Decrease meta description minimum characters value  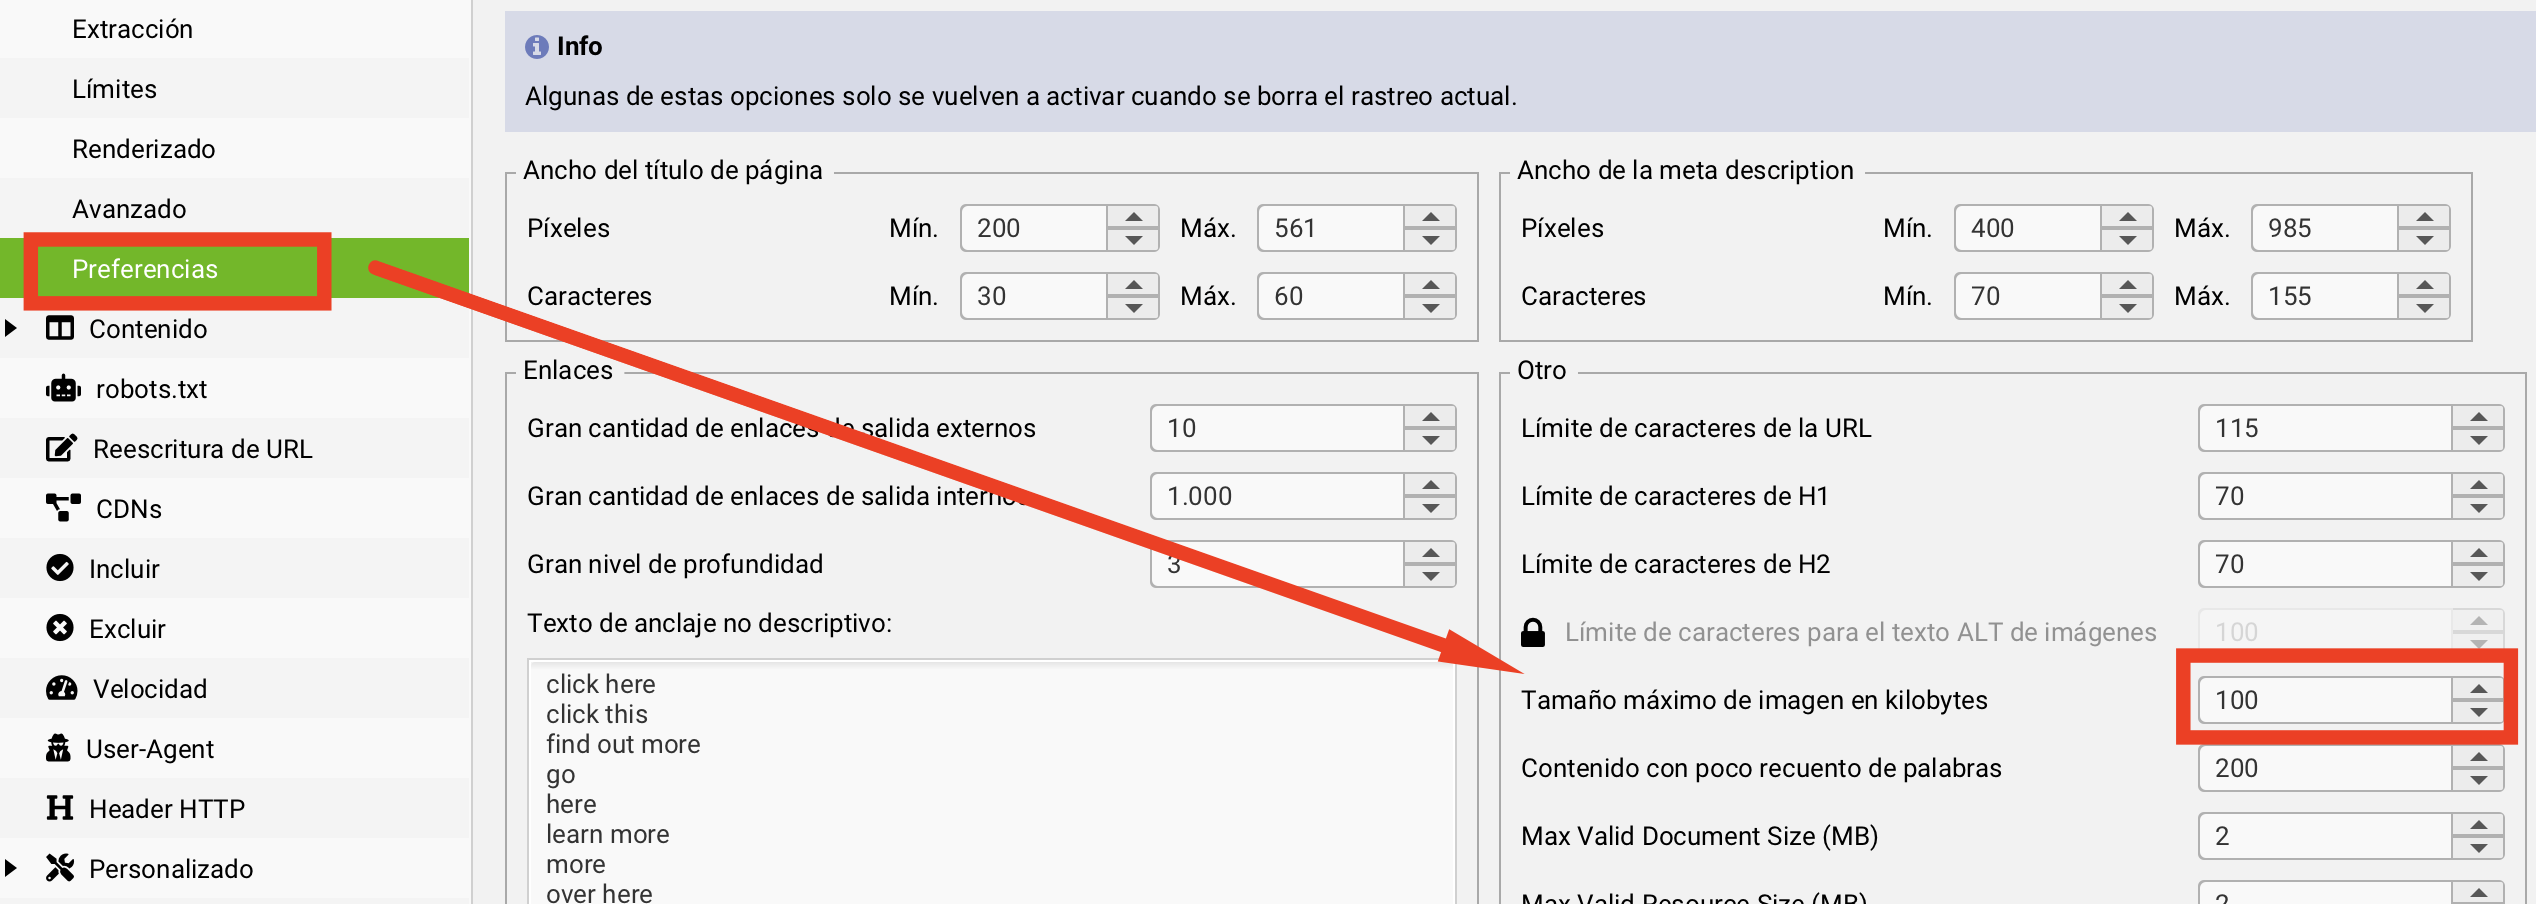2127,308
